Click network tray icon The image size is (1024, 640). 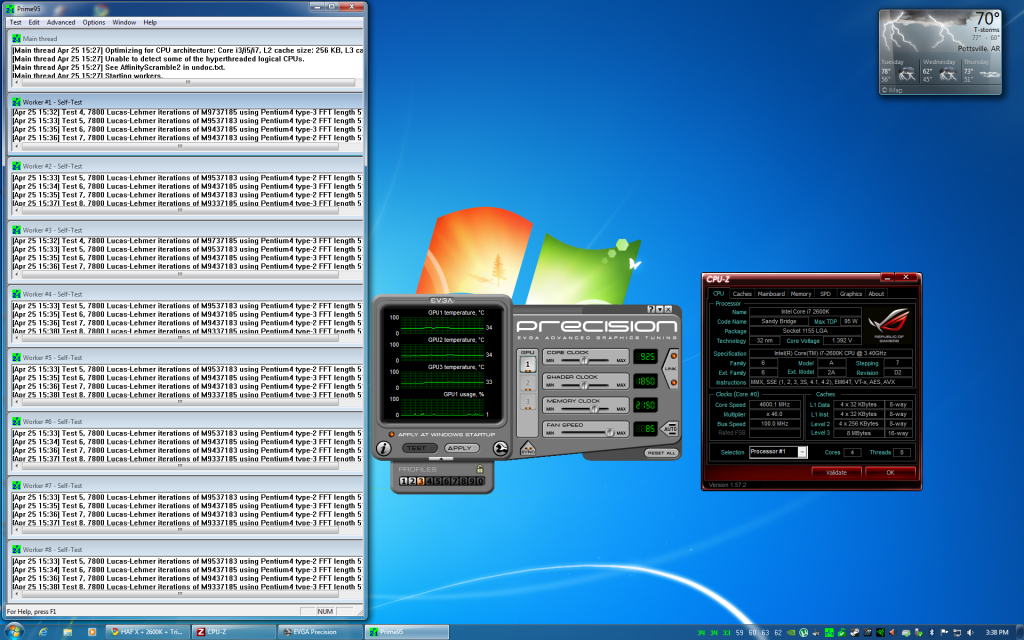(x=957, y=632)
